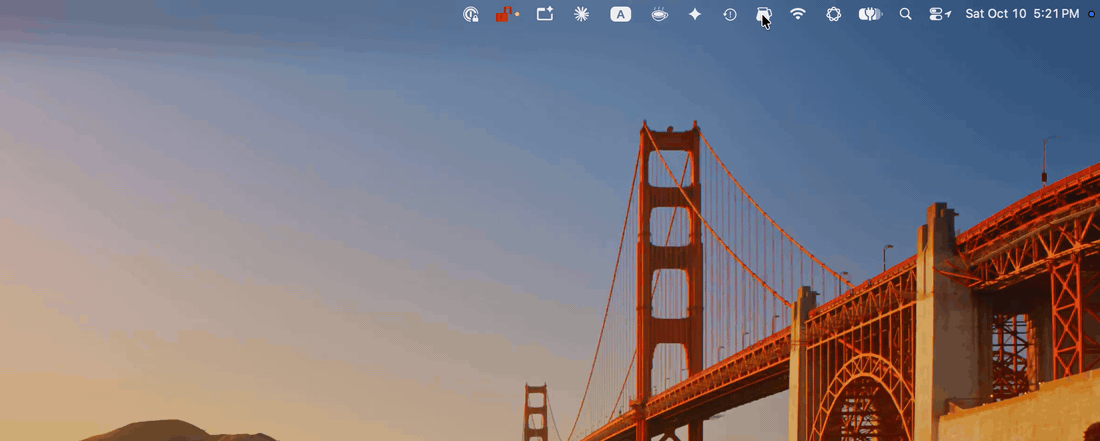Open the screenshot capture icon with sparkle

(545, 14)
